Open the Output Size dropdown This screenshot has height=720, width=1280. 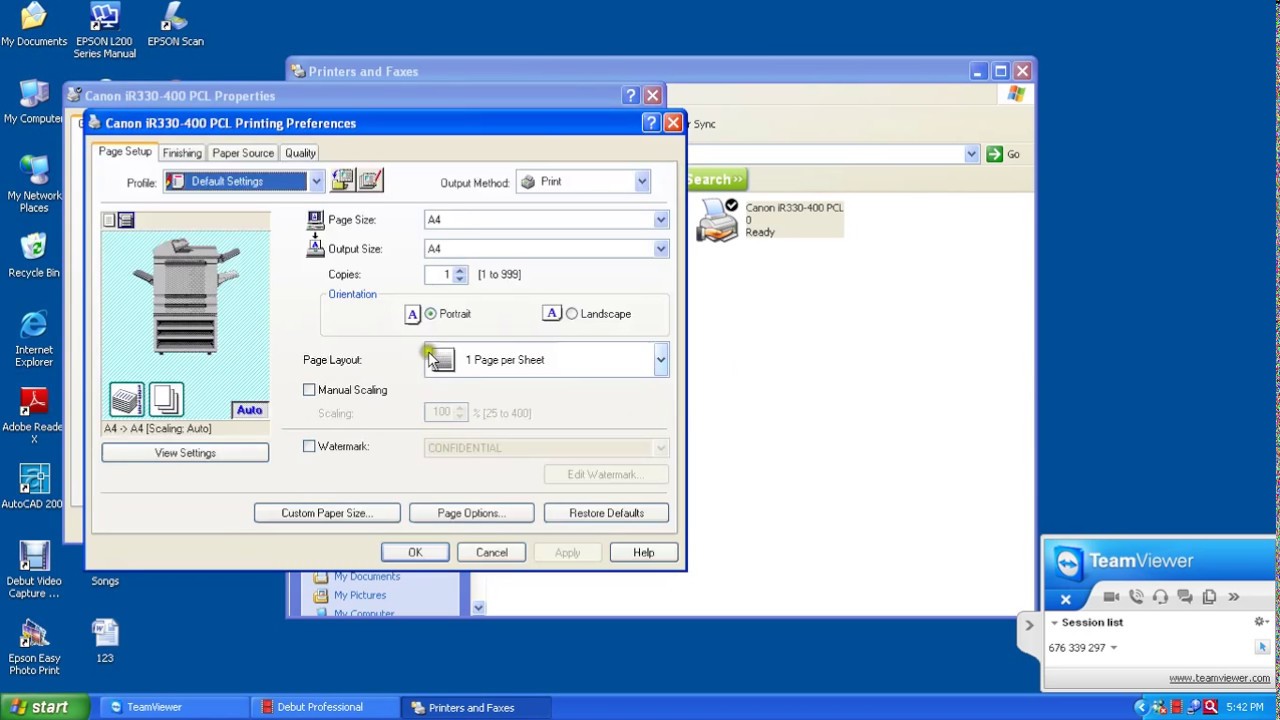pyautogui.click(x=661, y=249)
